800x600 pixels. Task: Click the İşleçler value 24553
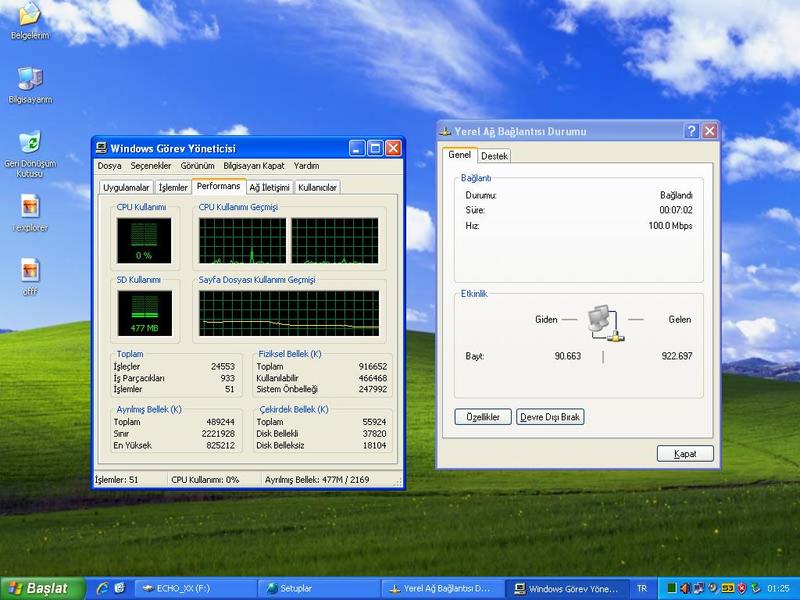[222, 366]
